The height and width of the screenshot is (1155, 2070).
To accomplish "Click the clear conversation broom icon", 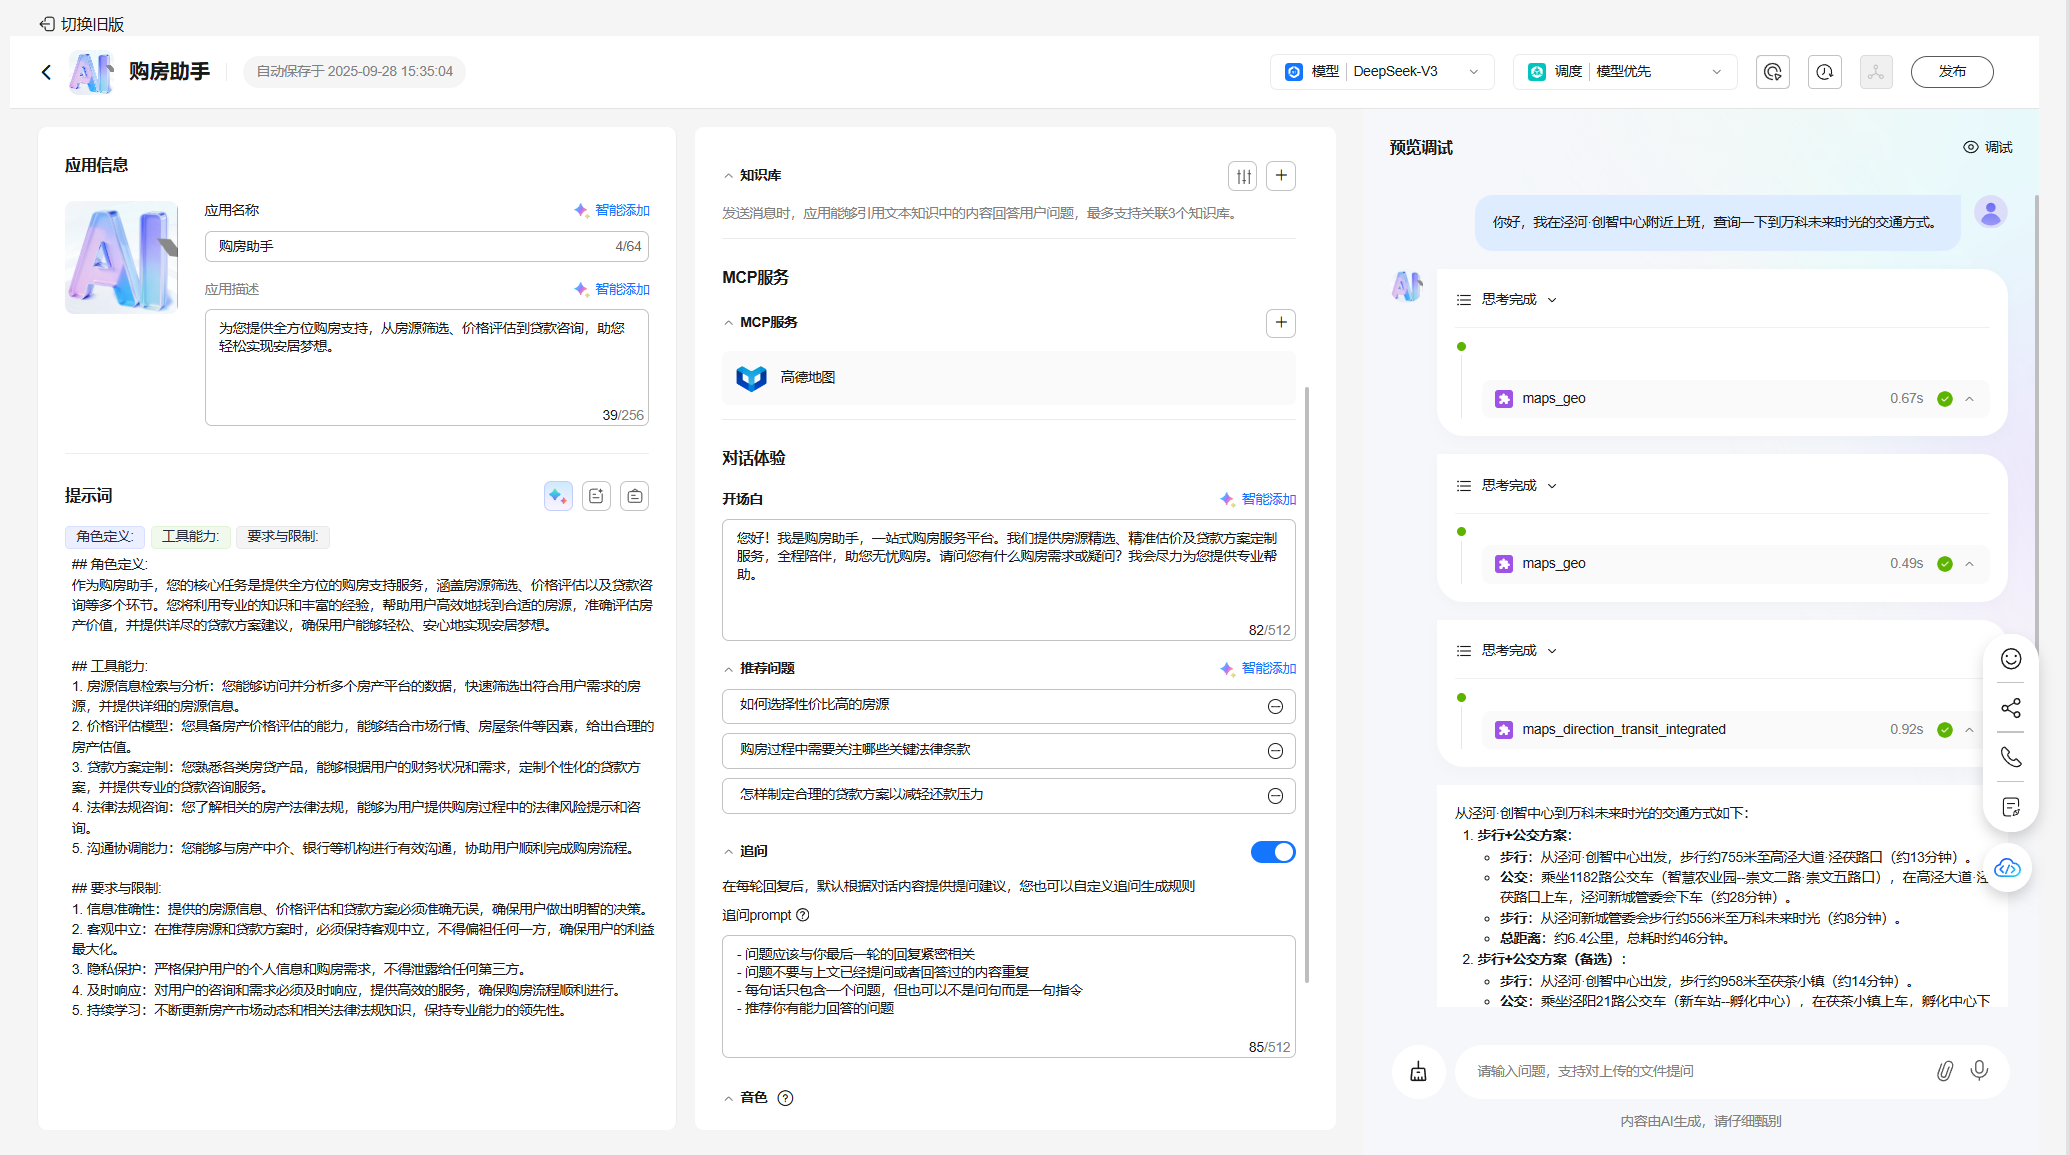I will click(x=1418, y=1072).
